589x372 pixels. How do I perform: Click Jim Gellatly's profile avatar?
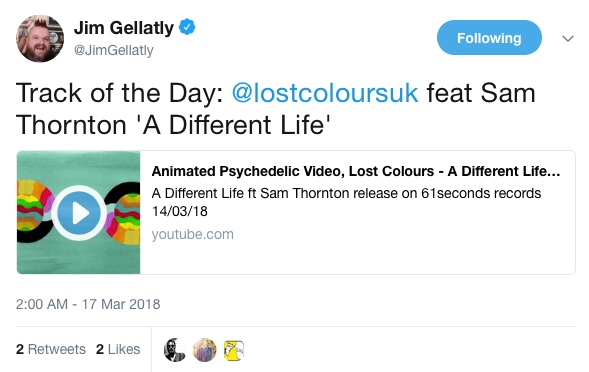tap(40, 39)
